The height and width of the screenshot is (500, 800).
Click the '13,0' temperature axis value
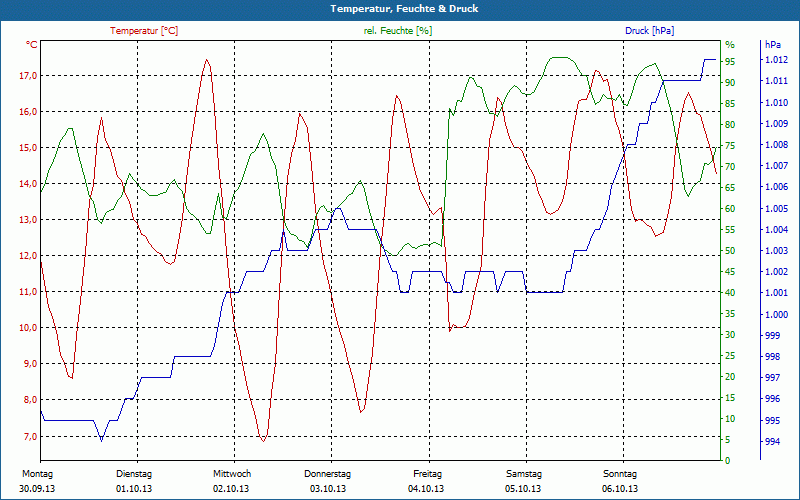point(28,220)
